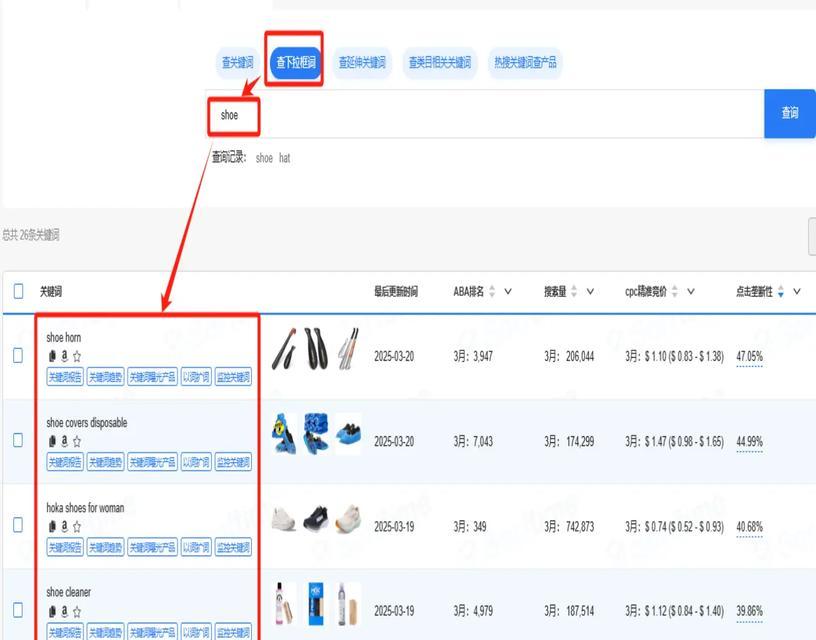The height and width of the screenshot is (640, 816).
Task: Open the 查类目相关关键词 tab
Action: point(440,63)
